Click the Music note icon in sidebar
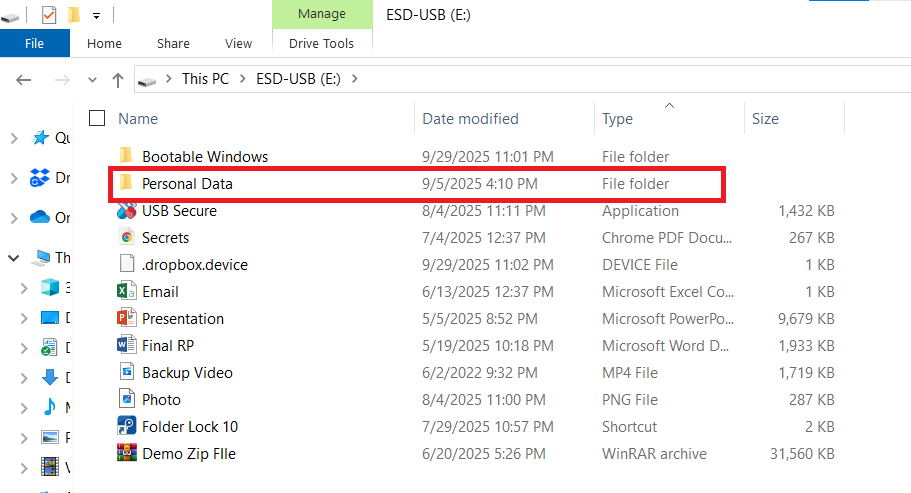 [x=50, y=406]
